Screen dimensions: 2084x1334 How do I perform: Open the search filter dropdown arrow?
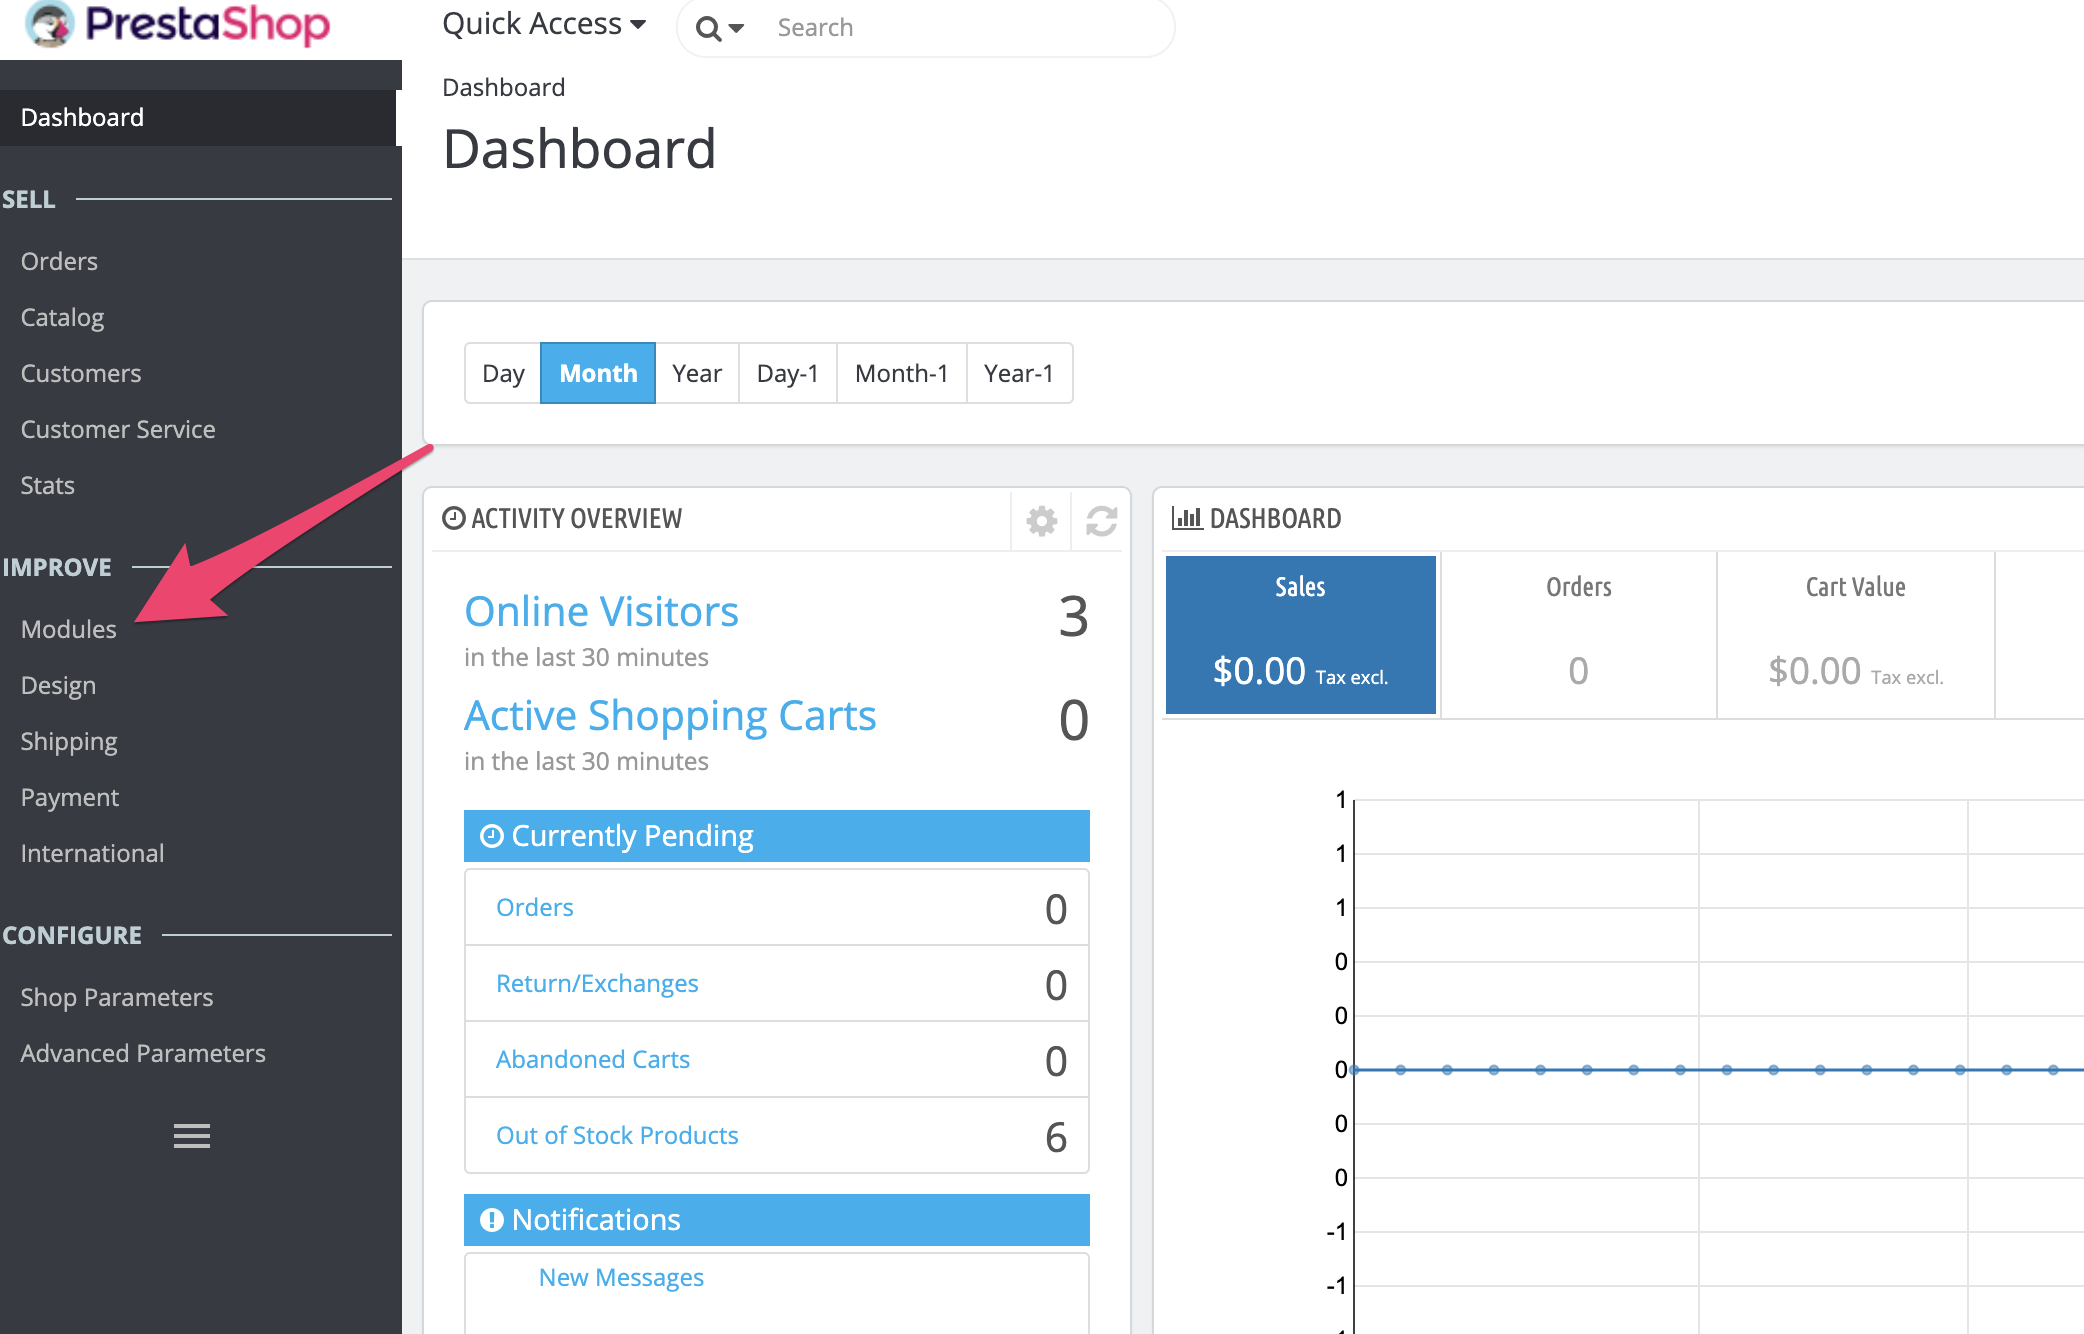(x=736, y=28)
